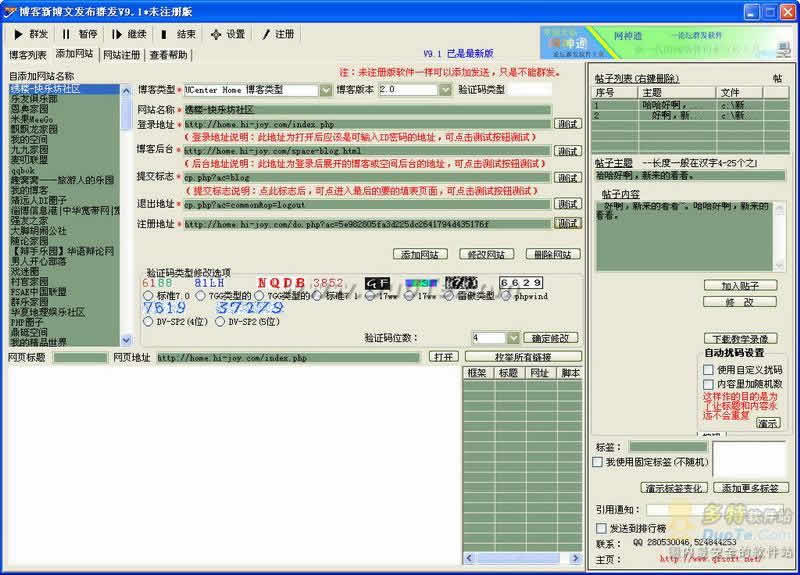
Task: Enable 使用自定义扰码 checkbox
Action: pyautogui.click(x=708, y=369)
